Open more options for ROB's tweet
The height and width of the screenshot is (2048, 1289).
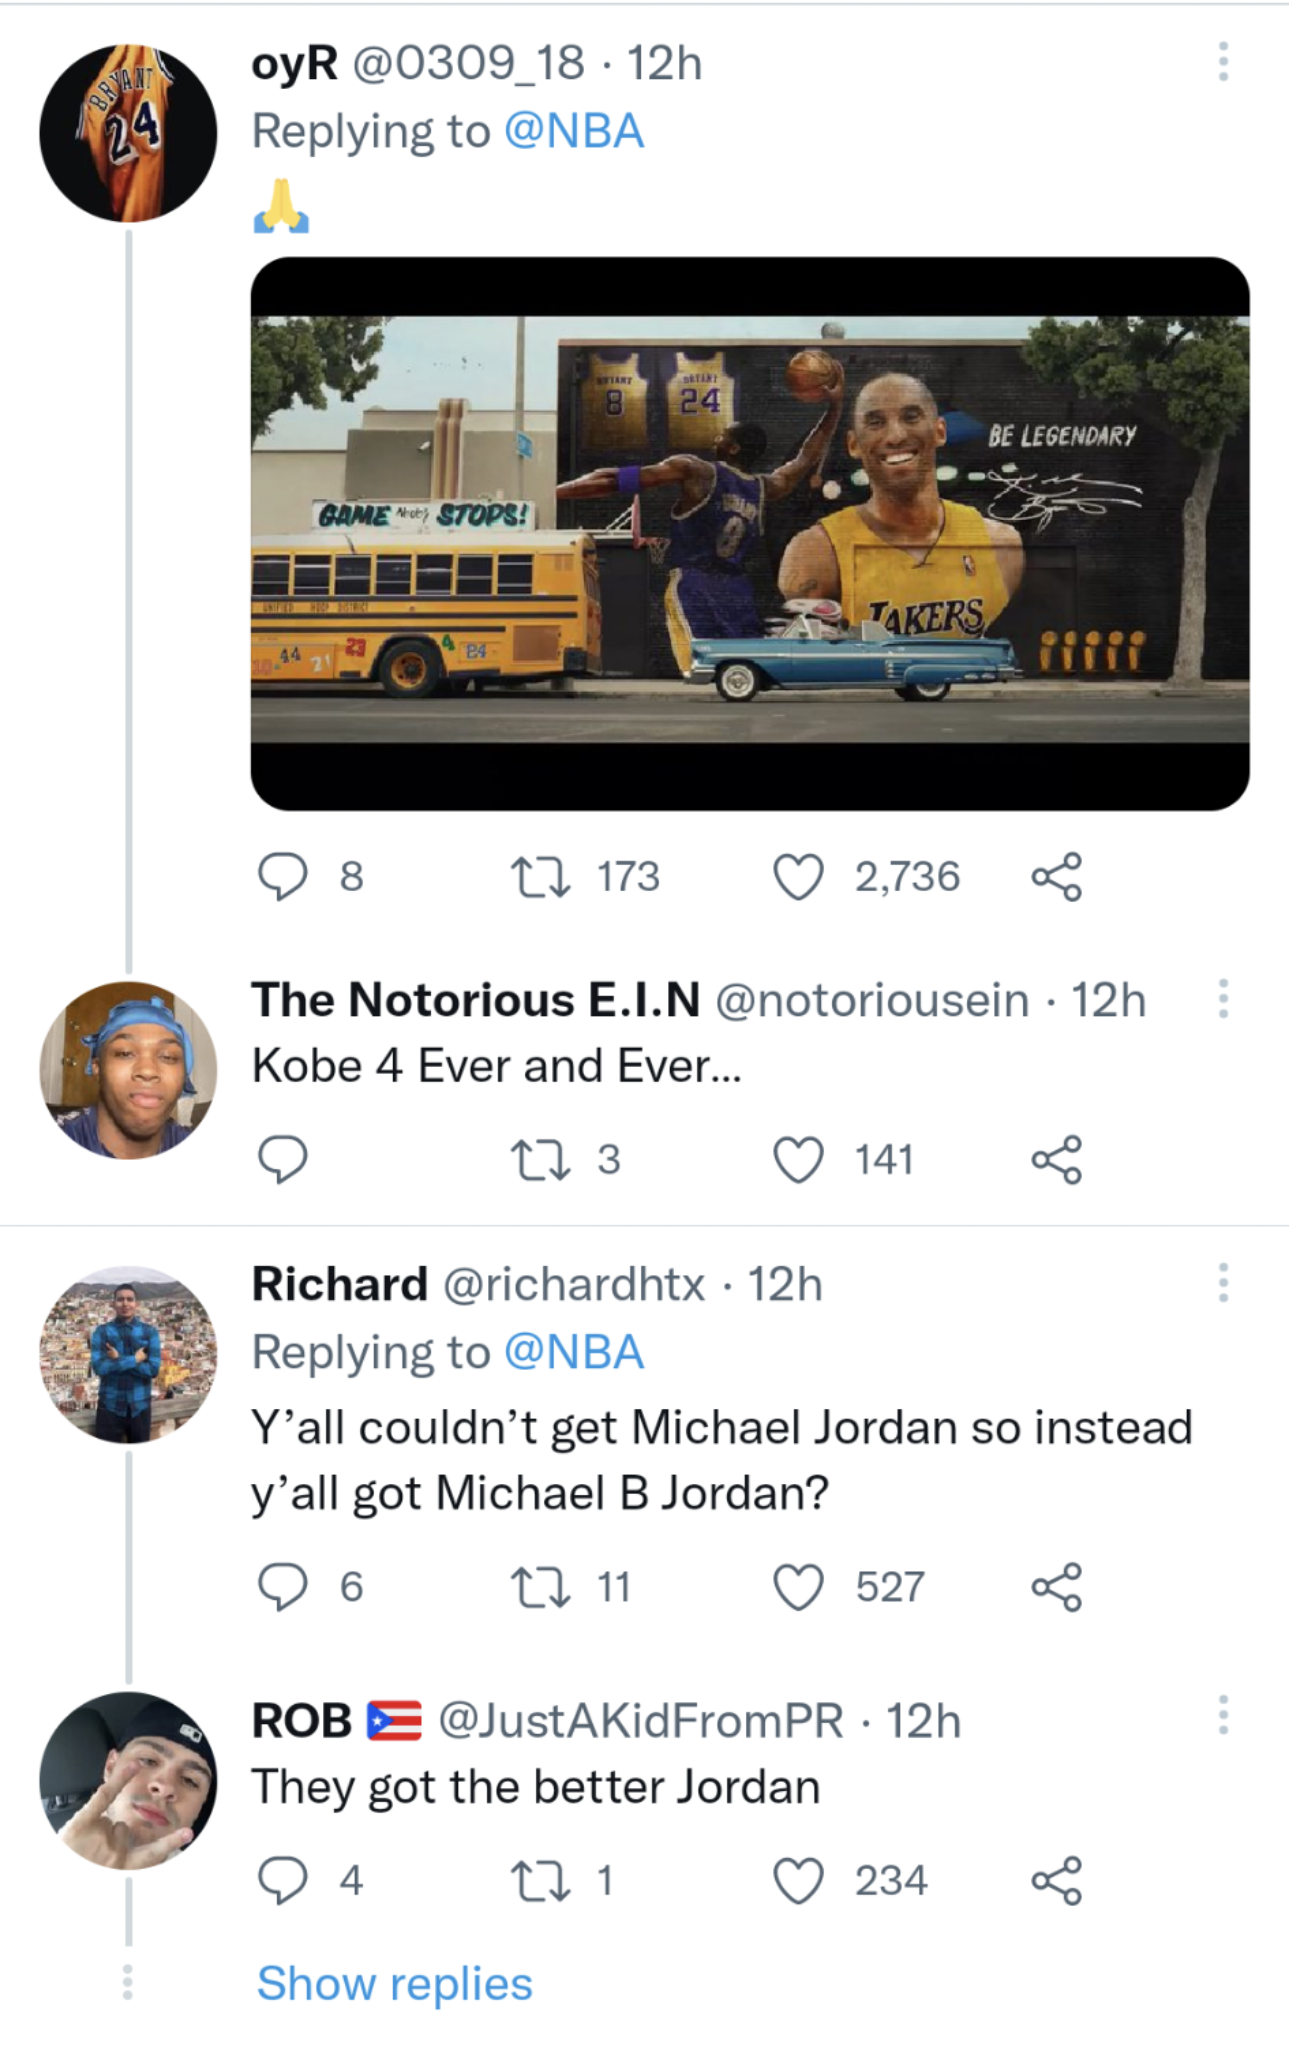tap(1222, 1715)
